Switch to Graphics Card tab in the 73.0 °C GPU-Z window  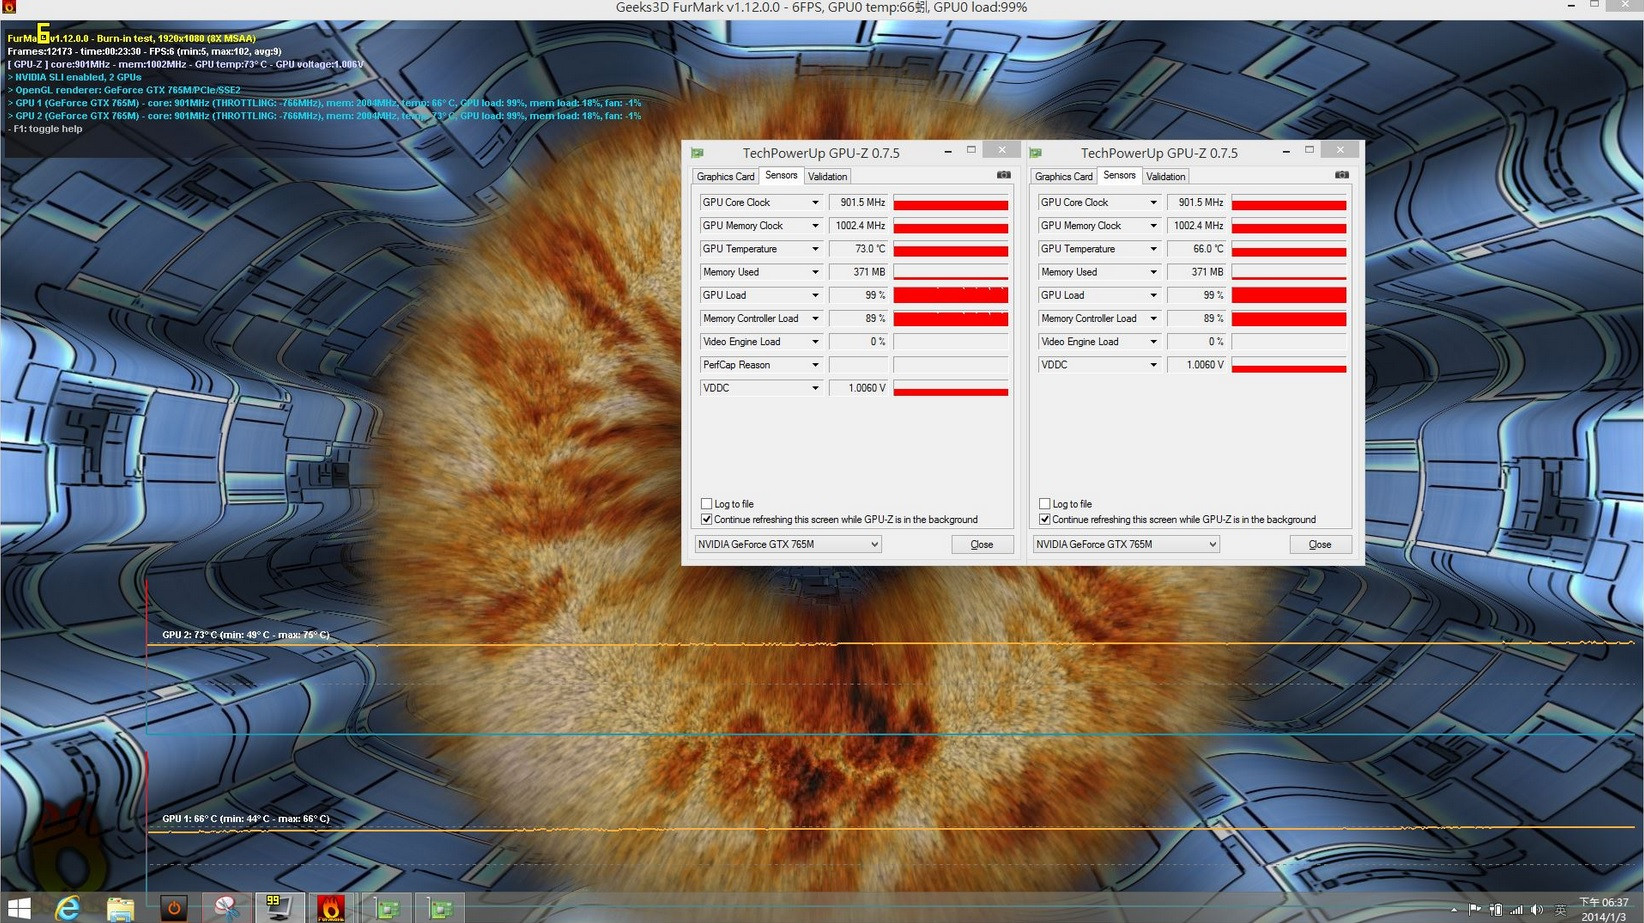tap(726, 176)
